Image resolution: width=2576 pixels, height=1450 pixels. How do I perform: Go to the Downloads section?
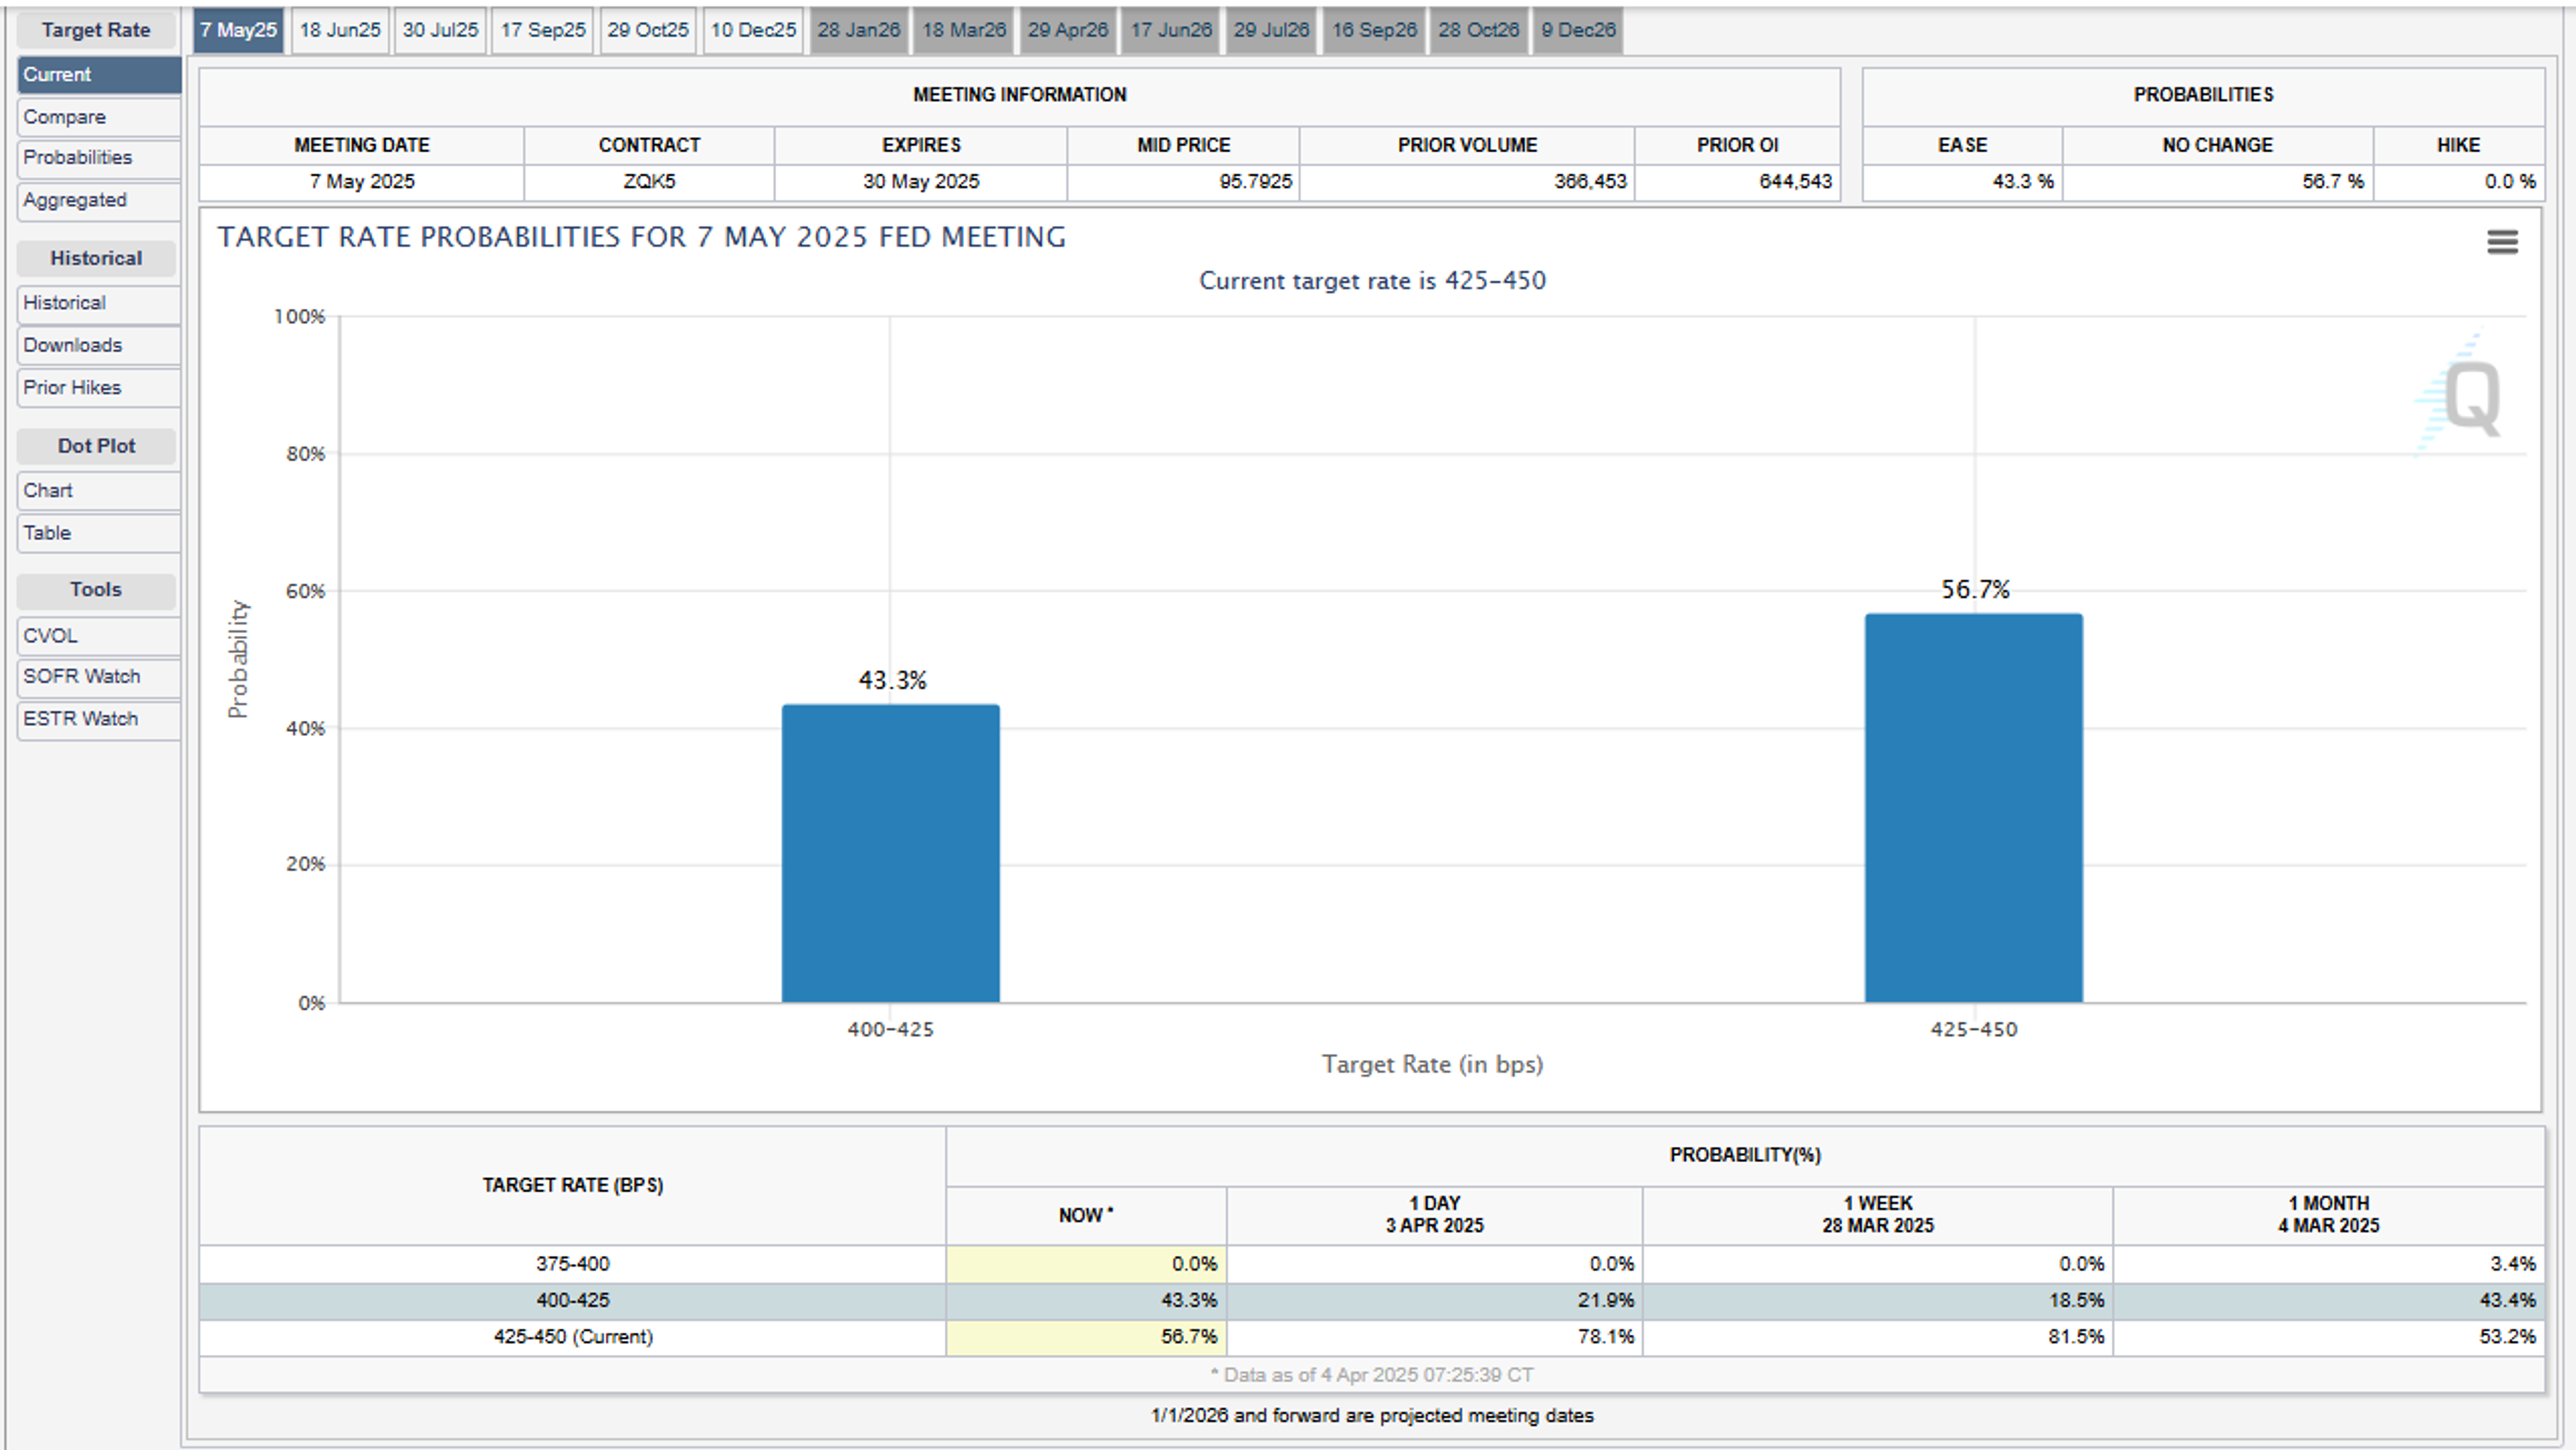coord(98,345)
